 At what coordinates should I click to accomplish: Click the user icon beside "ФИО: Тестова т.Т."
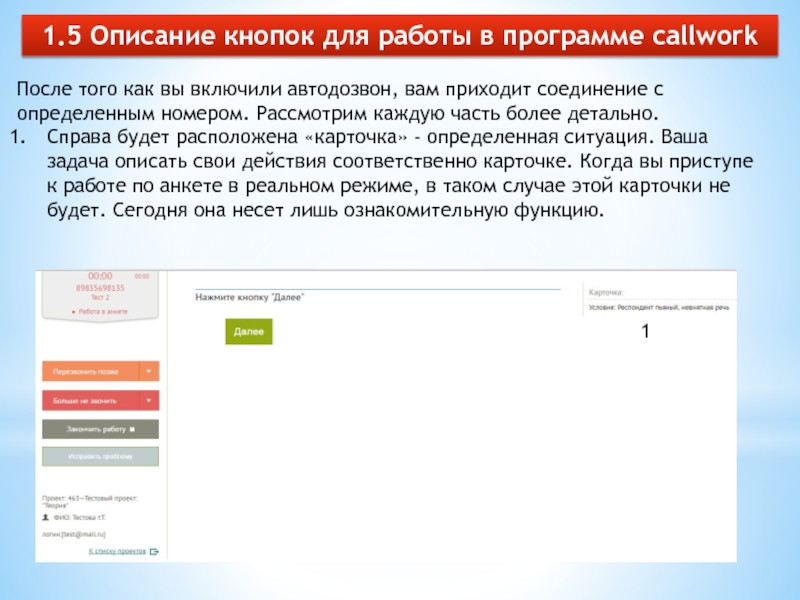click(45, 517)
